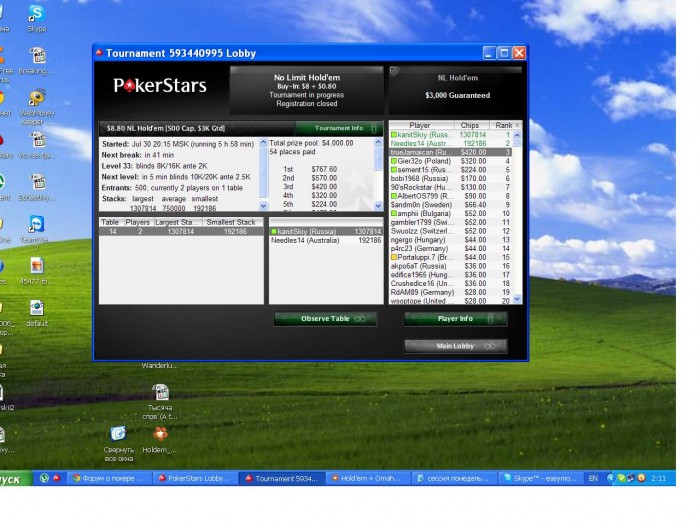Click the EN language indicator
This screenshot has width=700, height=525.
point(593,478)
